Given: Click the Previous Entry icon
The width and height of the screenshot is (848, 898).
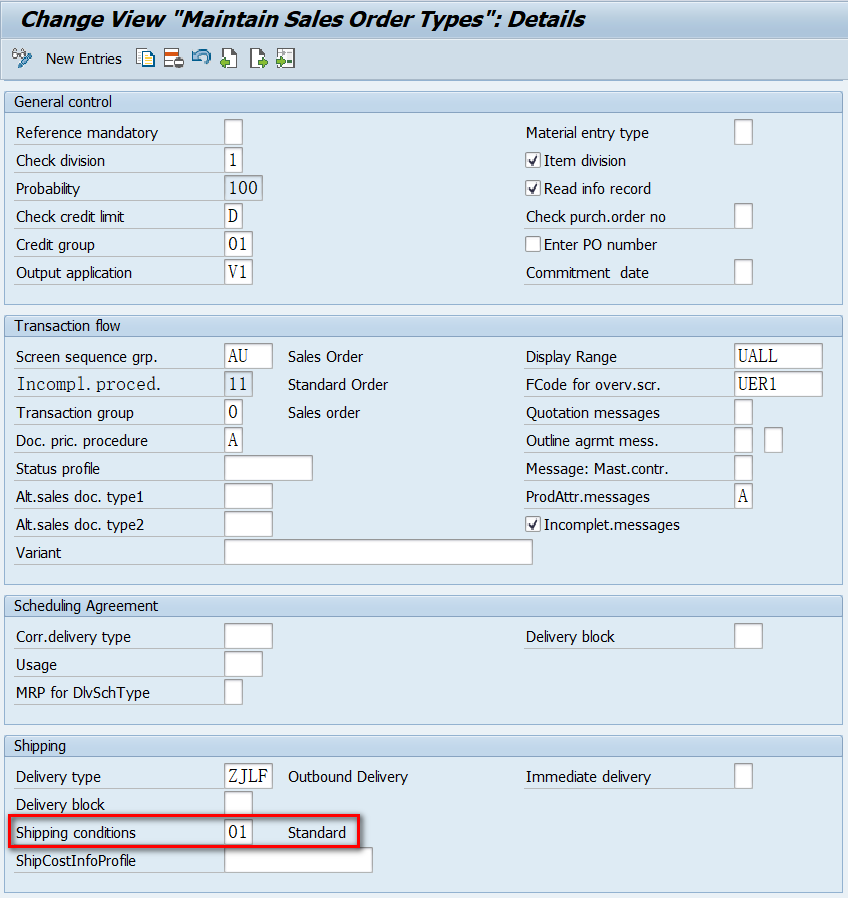Looking at the screenshot, I should click(228, 58).
